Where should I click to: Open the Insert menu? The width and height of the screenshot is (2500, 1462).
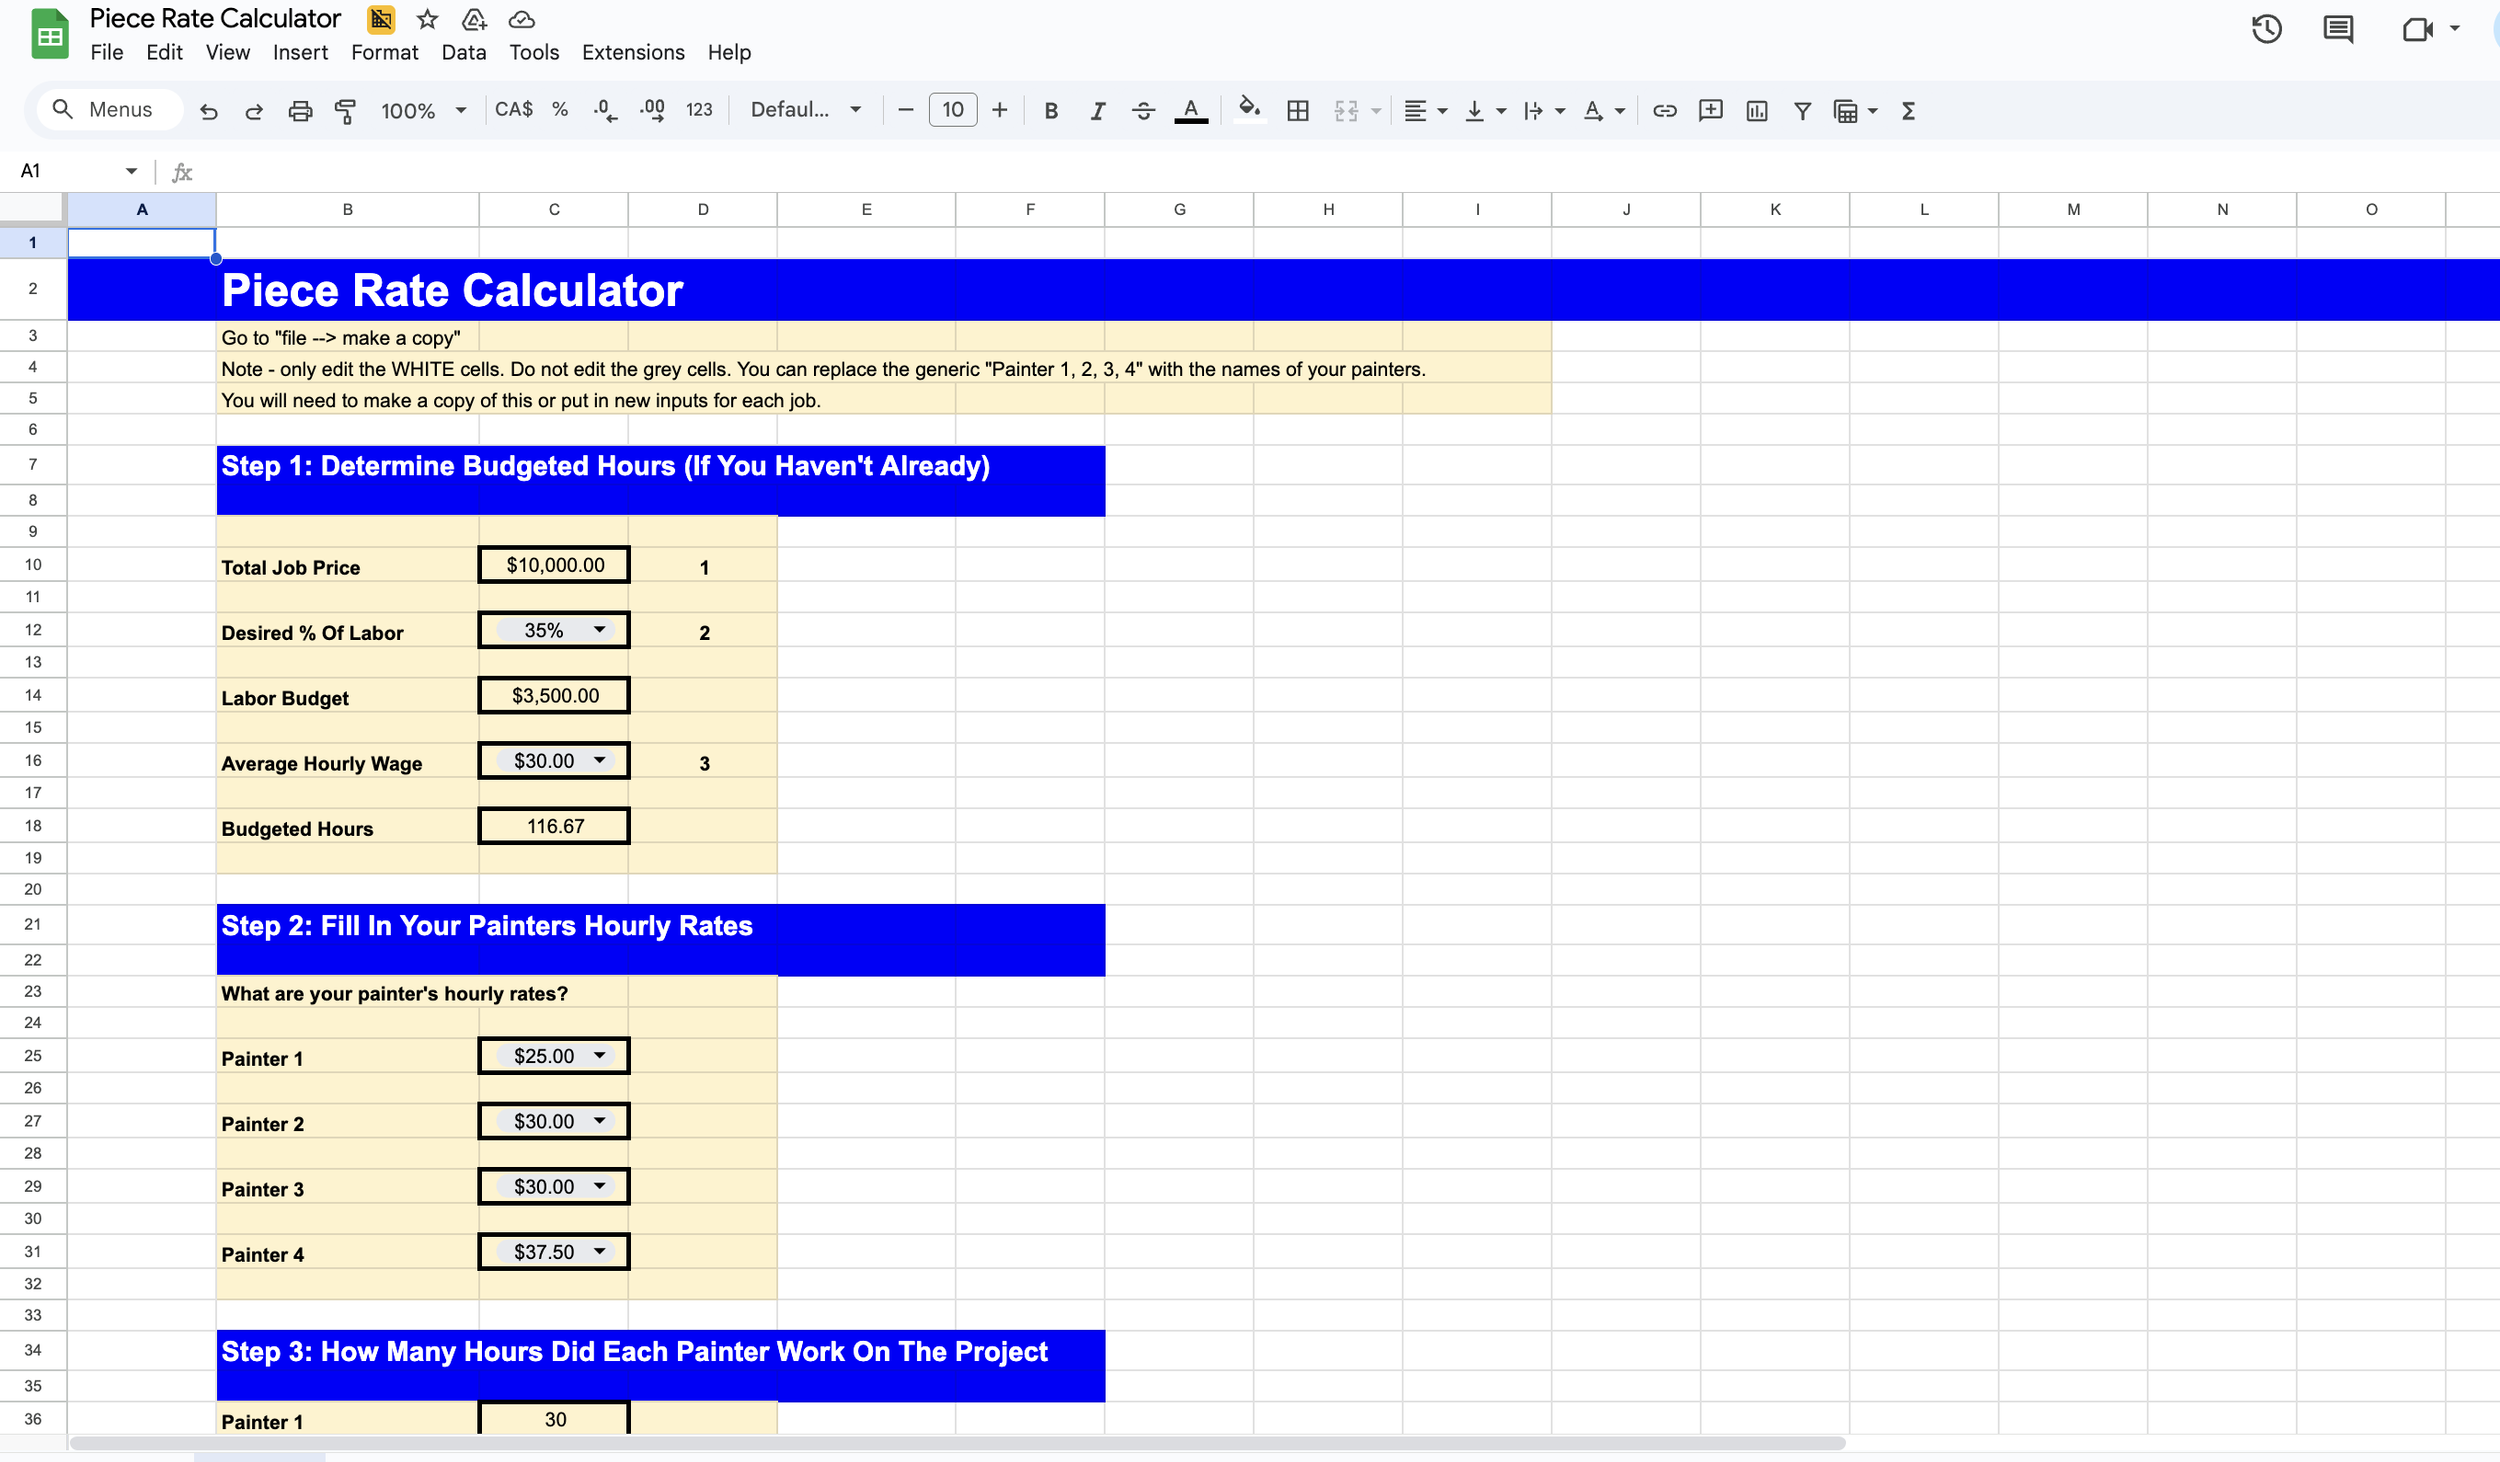click(300, 52)
